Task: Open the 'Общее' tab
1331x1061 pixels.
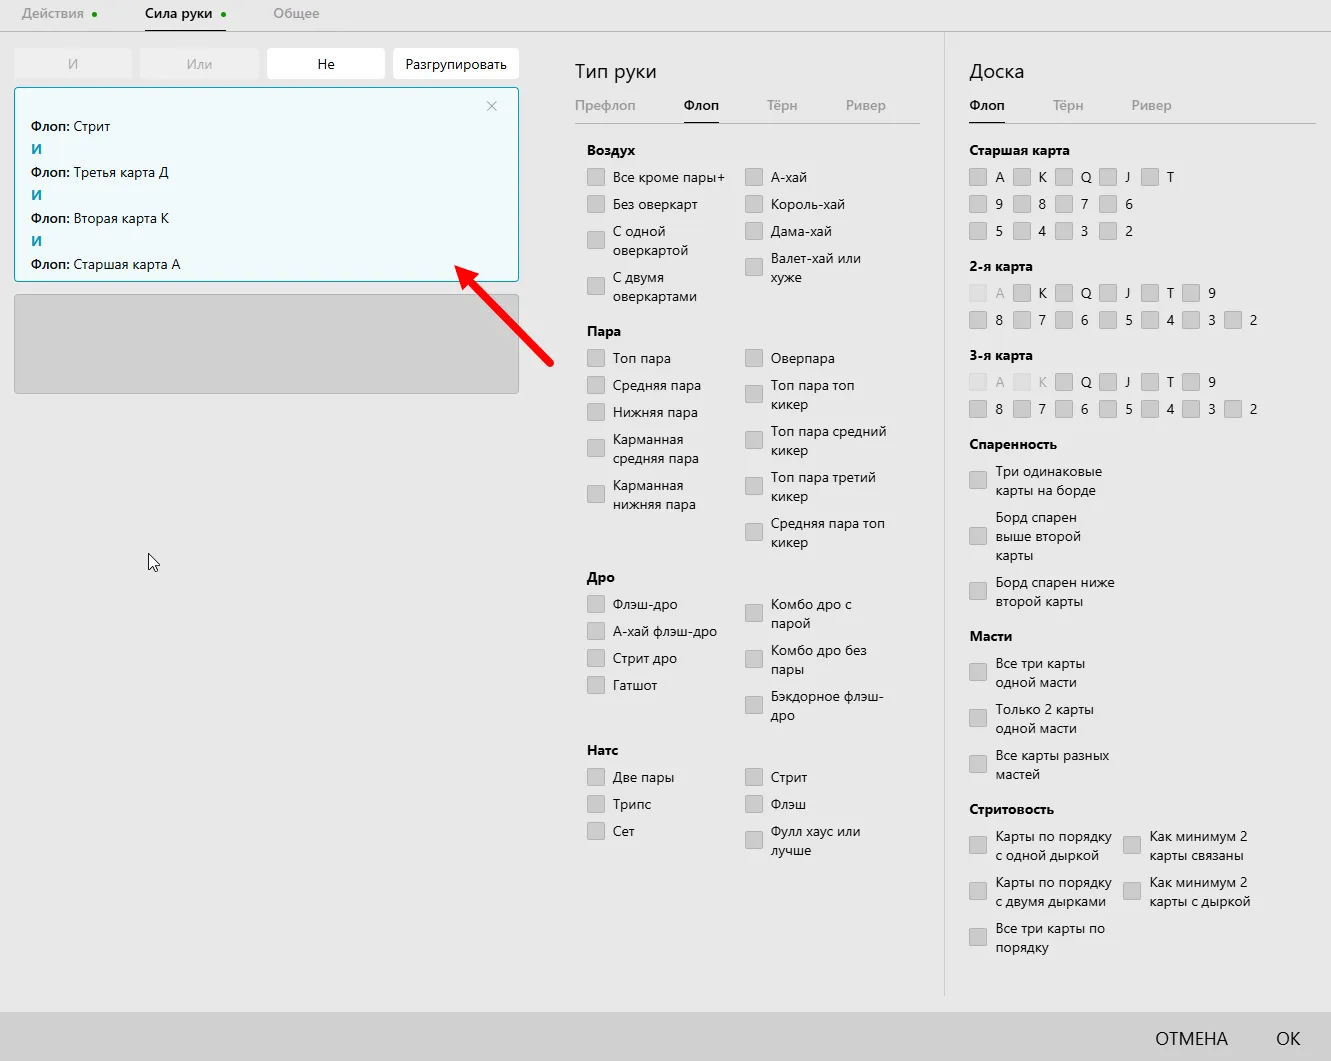Action: (x=296, y=14)
